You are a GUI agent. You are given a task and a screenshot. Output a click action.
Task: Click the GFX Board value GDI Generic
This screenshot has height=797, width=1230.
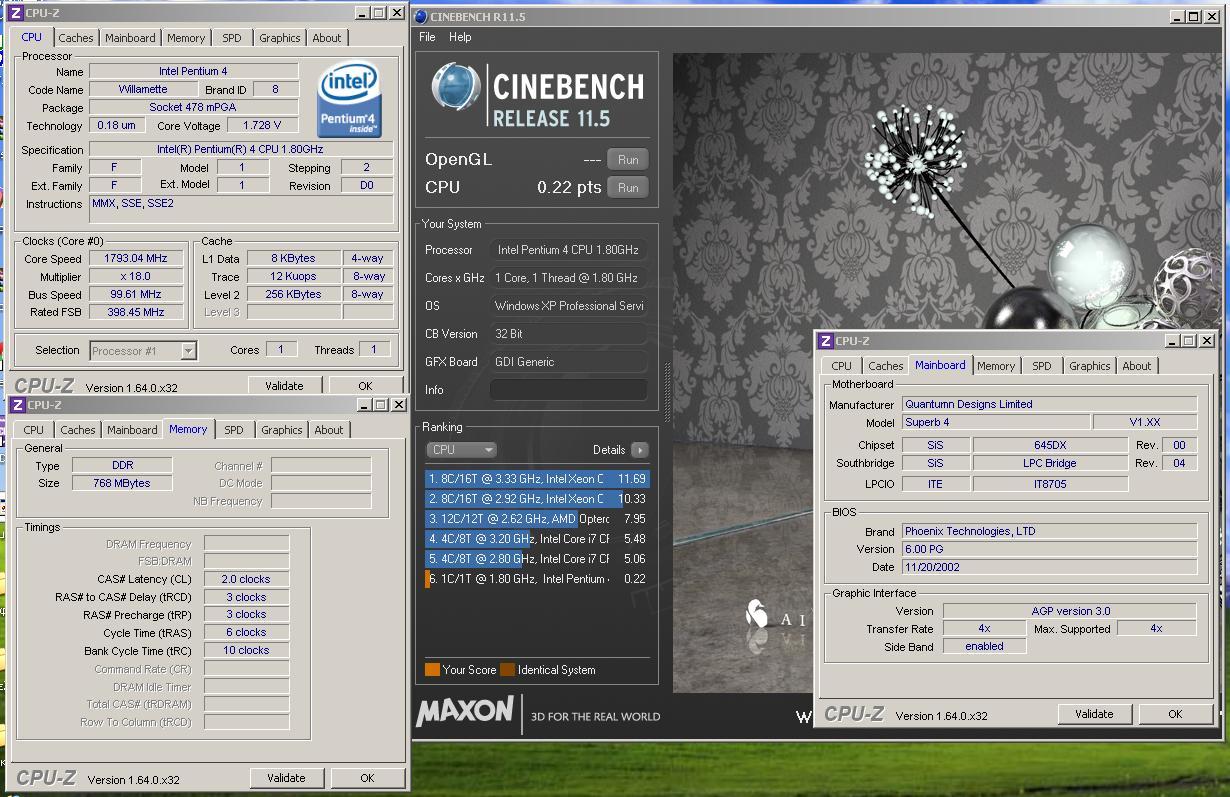coord(568,362)
